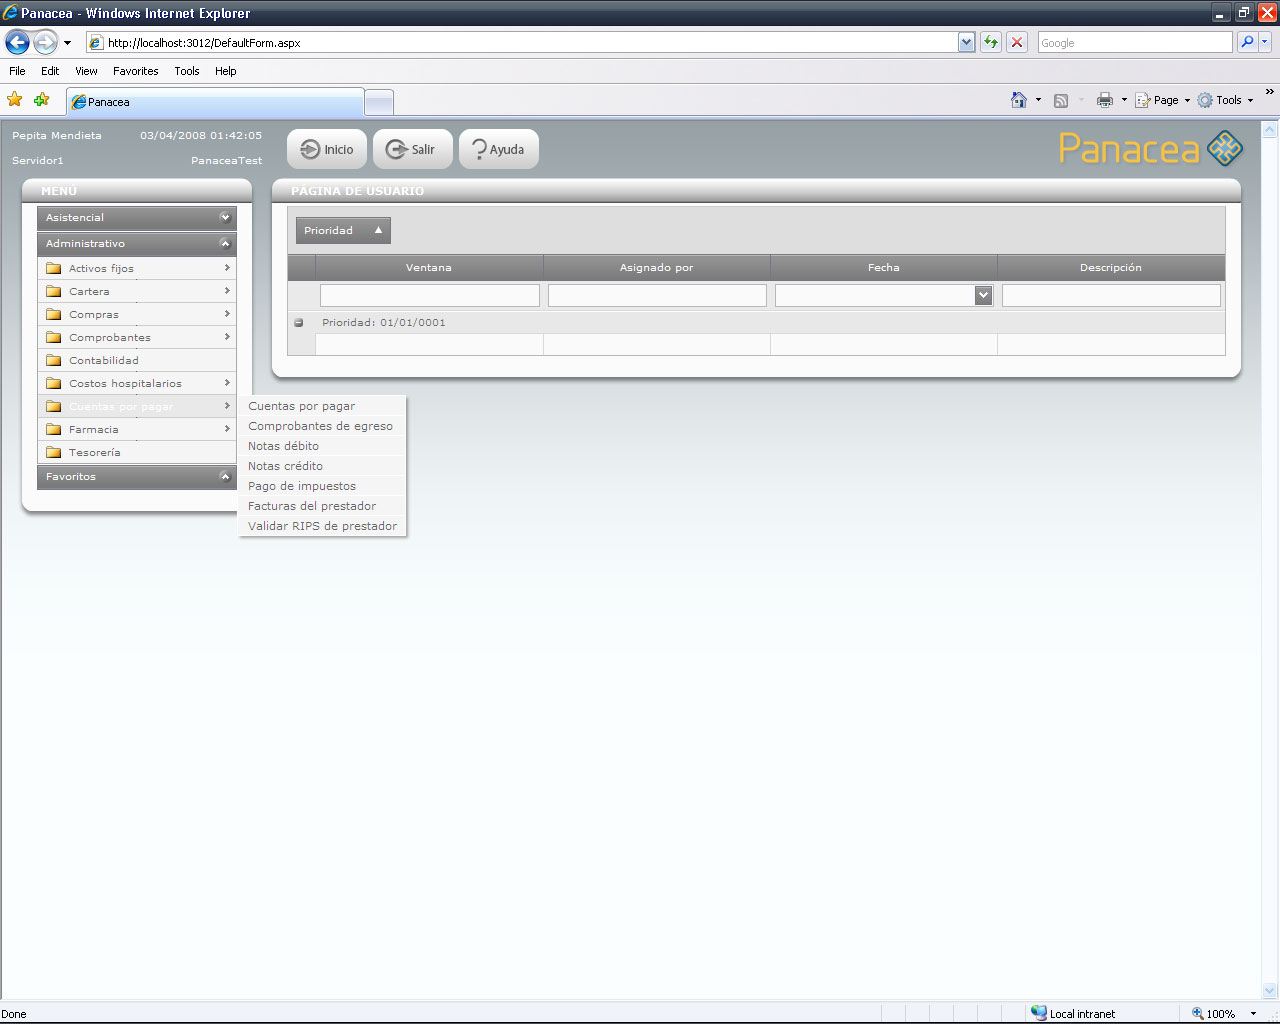Select Notas débito from the submenu
1280x1024 pixels.
tap(284, 446)
